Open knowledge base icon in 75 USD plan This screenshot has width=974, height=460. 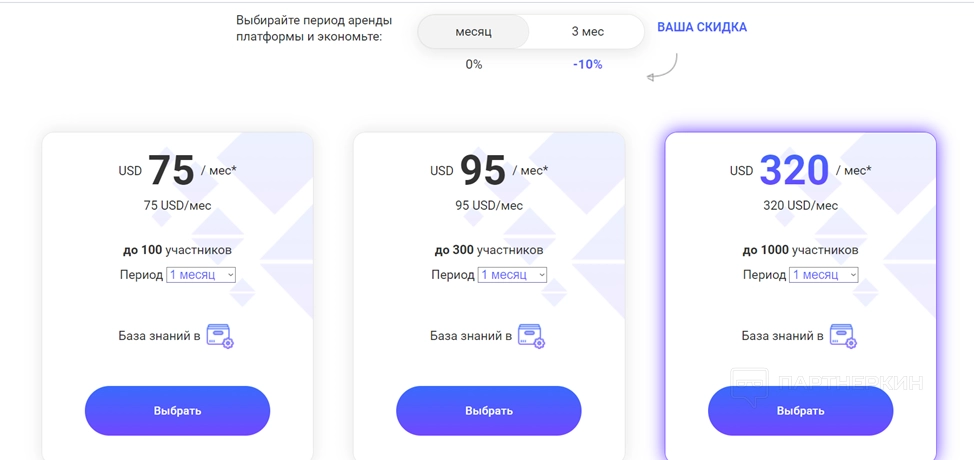click(220, 335)
